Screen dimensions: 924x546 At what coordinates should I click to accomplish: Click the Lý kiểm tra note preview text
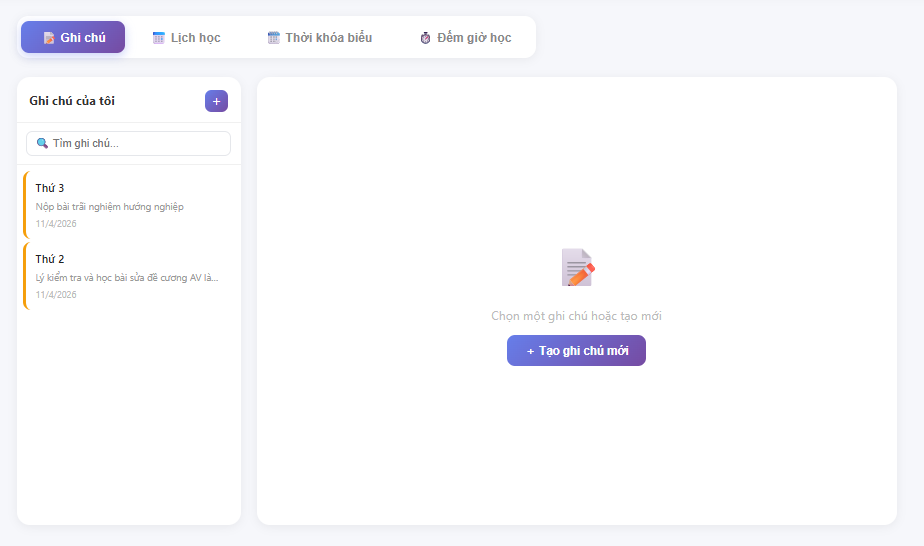[127, 278]
